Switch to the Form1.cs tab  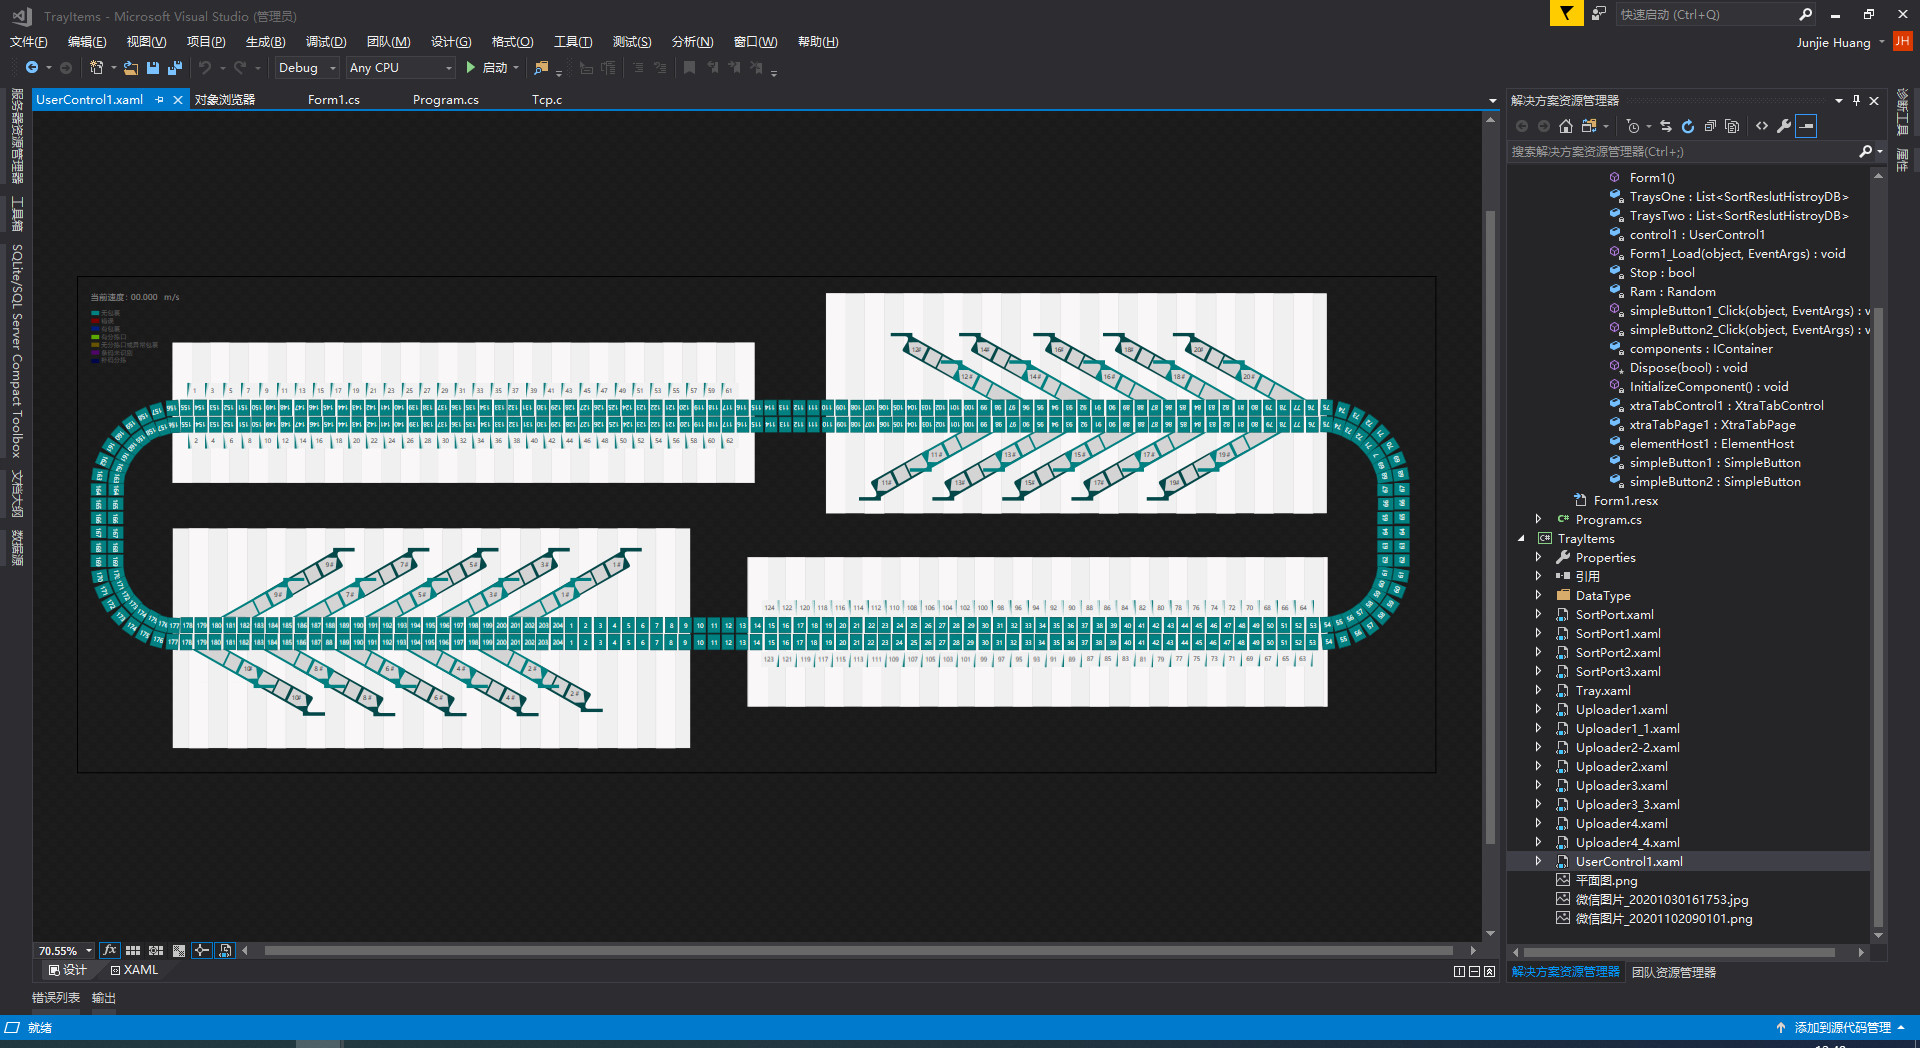coord(333,100)
